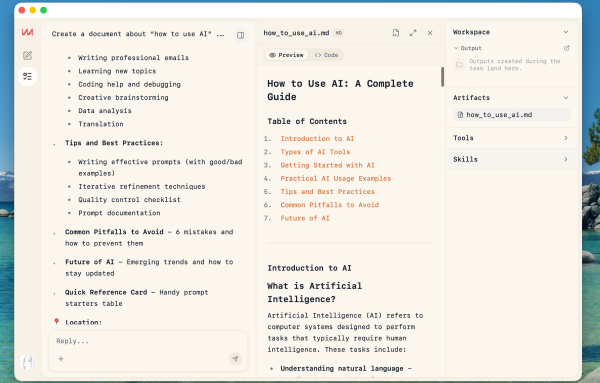This screenshot has height=383, width=600.
Task: Click the Output folder placeholder icon
Action: coord(460,64)
